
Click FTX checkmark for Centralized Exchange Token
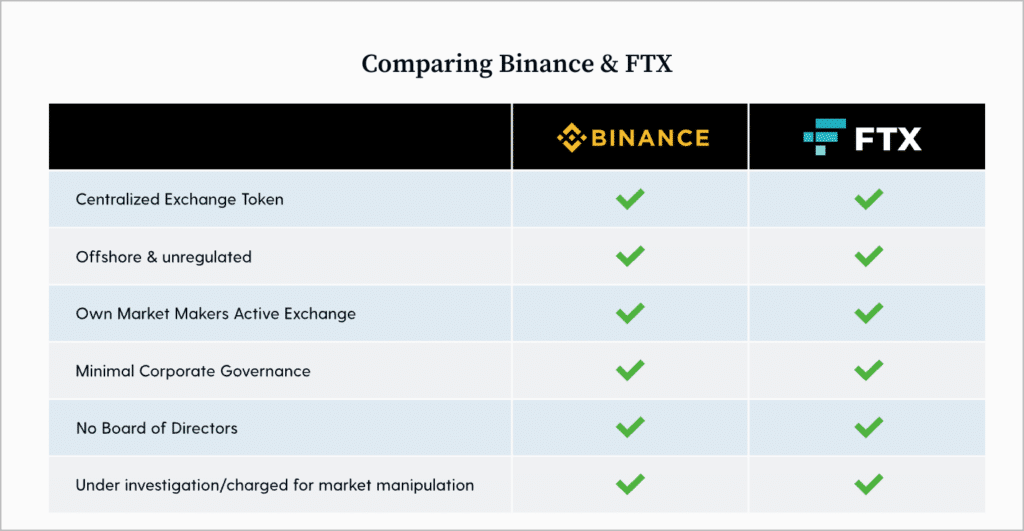point(869,199)
